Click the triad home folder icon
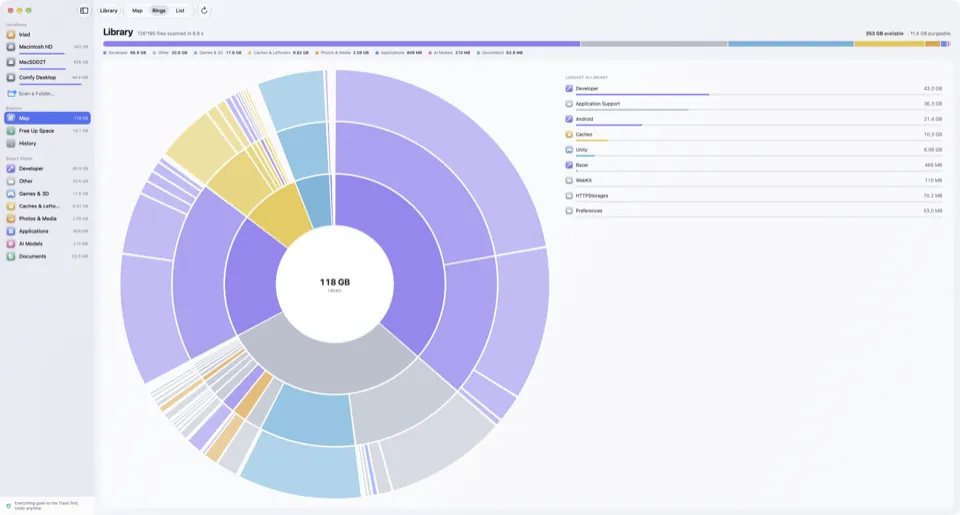The image size is (960, 515). 10,35
